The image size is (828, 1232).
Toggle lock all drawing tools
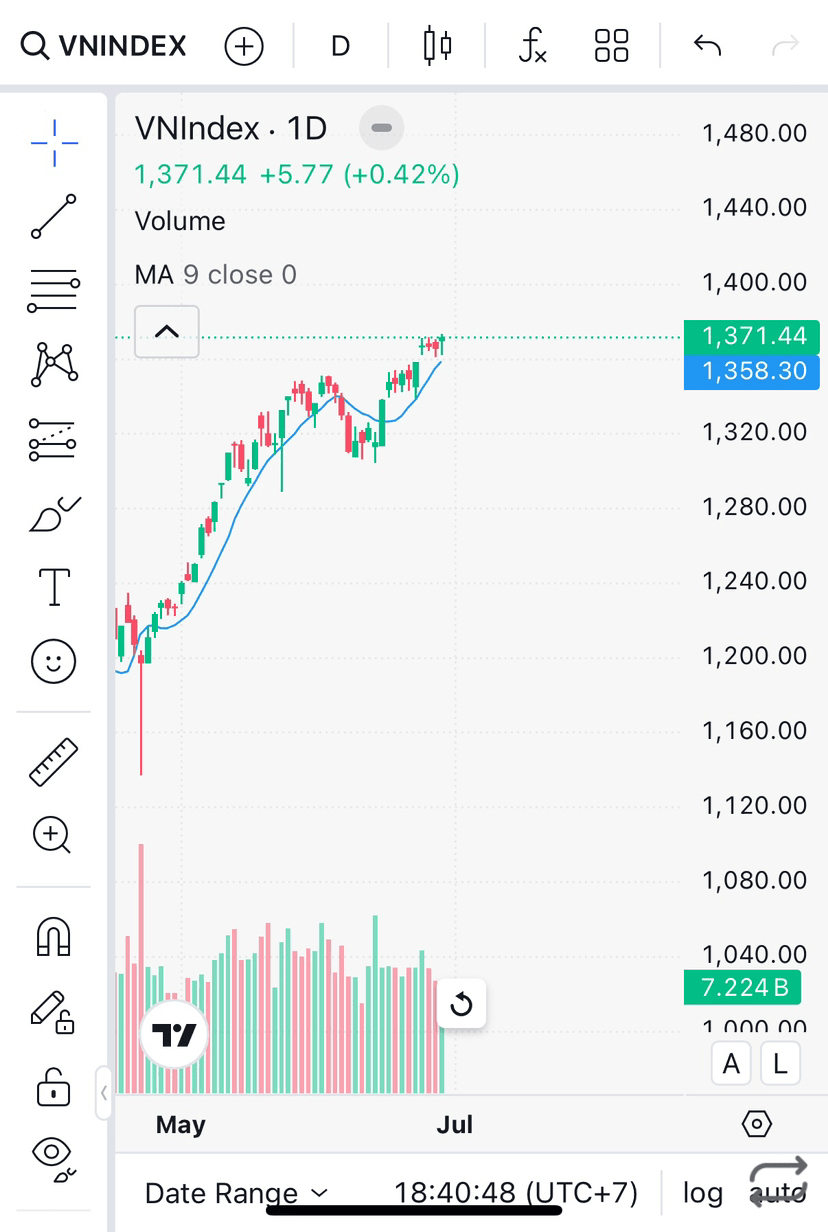tap(54, 1086)
